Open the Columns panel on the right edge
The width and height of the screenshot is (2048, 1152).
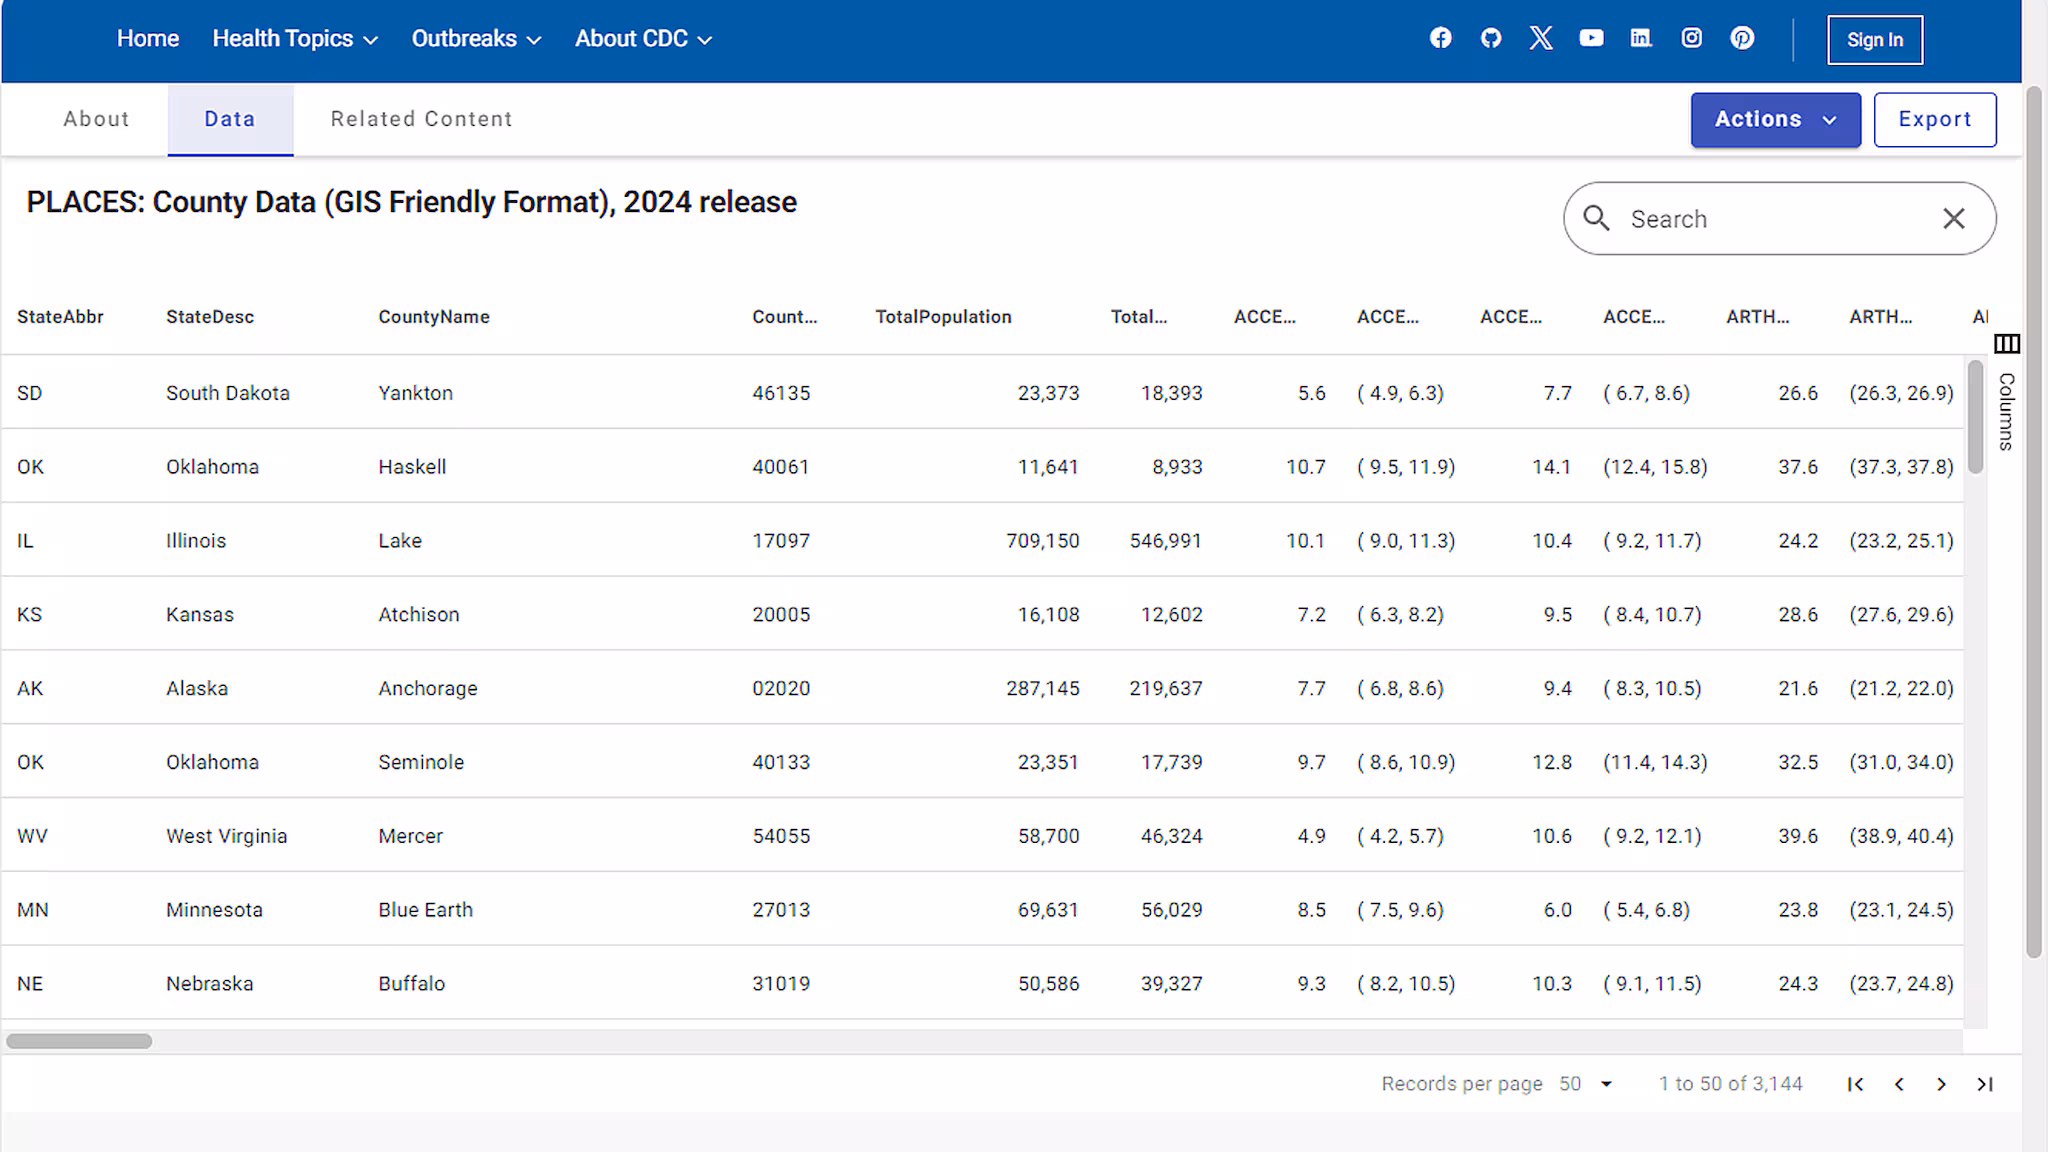[2007, 344]
